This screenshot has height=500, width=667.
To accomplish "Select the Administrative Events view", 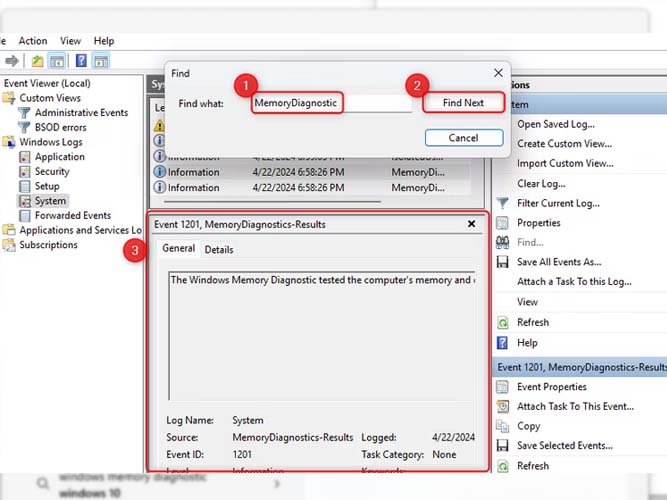I will (81, 113).
